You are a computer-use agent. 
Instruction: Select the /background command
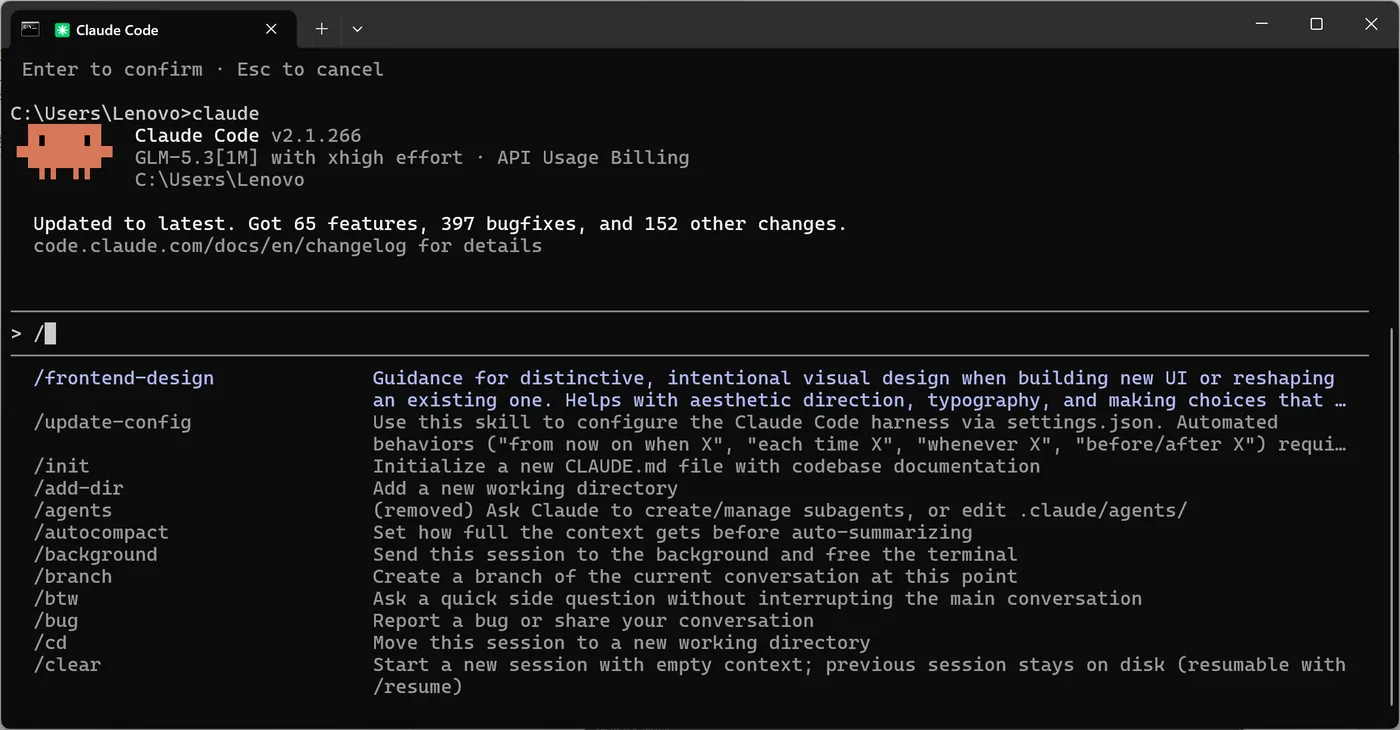(x=95, y=554)
